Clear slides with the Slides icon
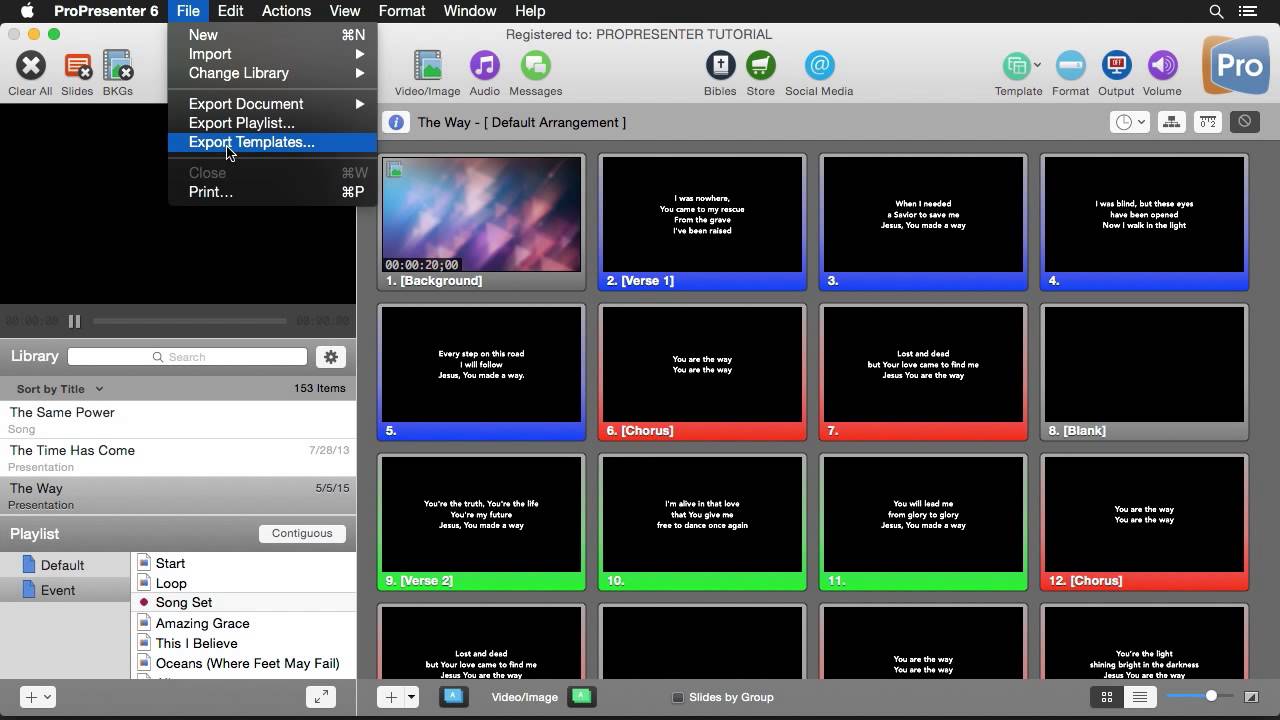 coord(77,66)
